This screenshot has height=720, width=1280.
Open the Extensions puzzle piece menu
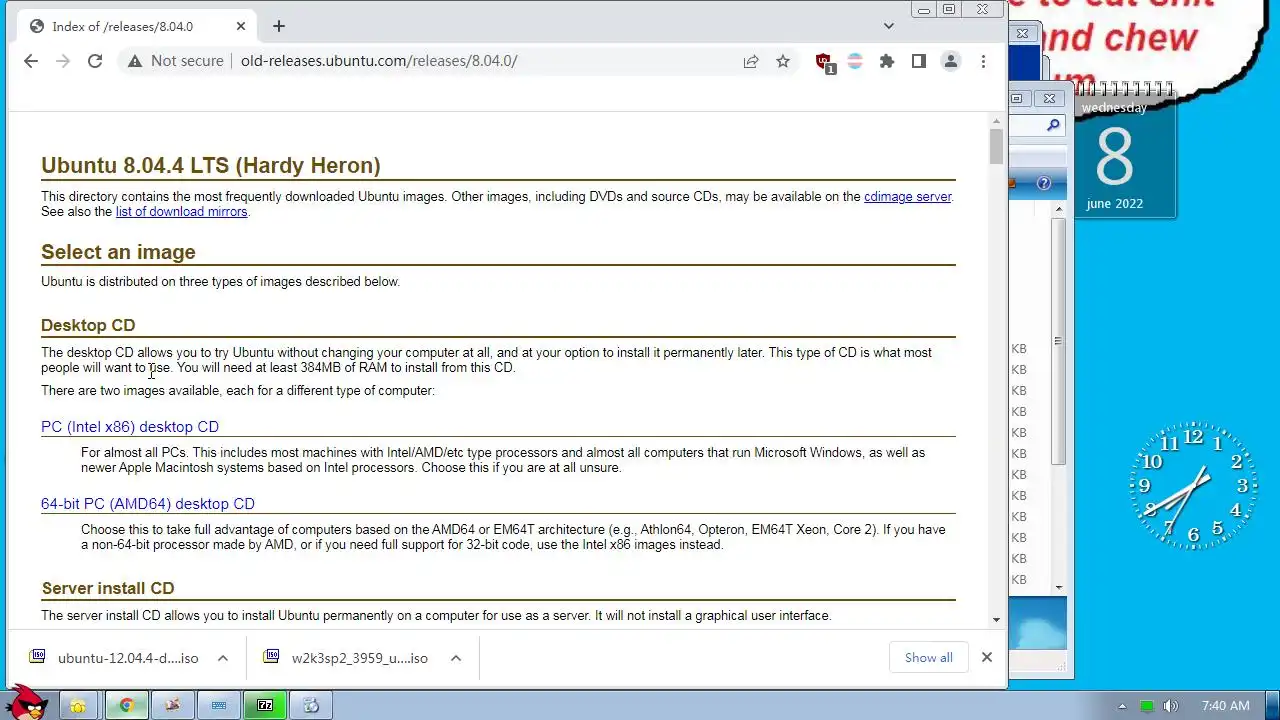[x=887, y=61]
